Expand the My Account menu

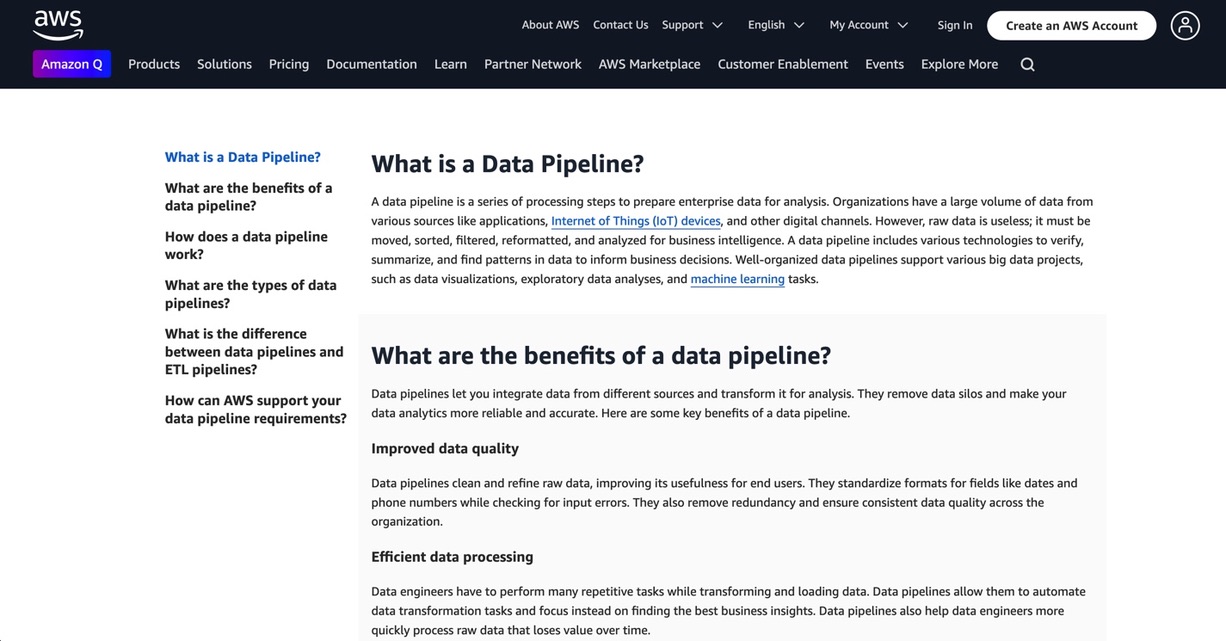point(868,25)
